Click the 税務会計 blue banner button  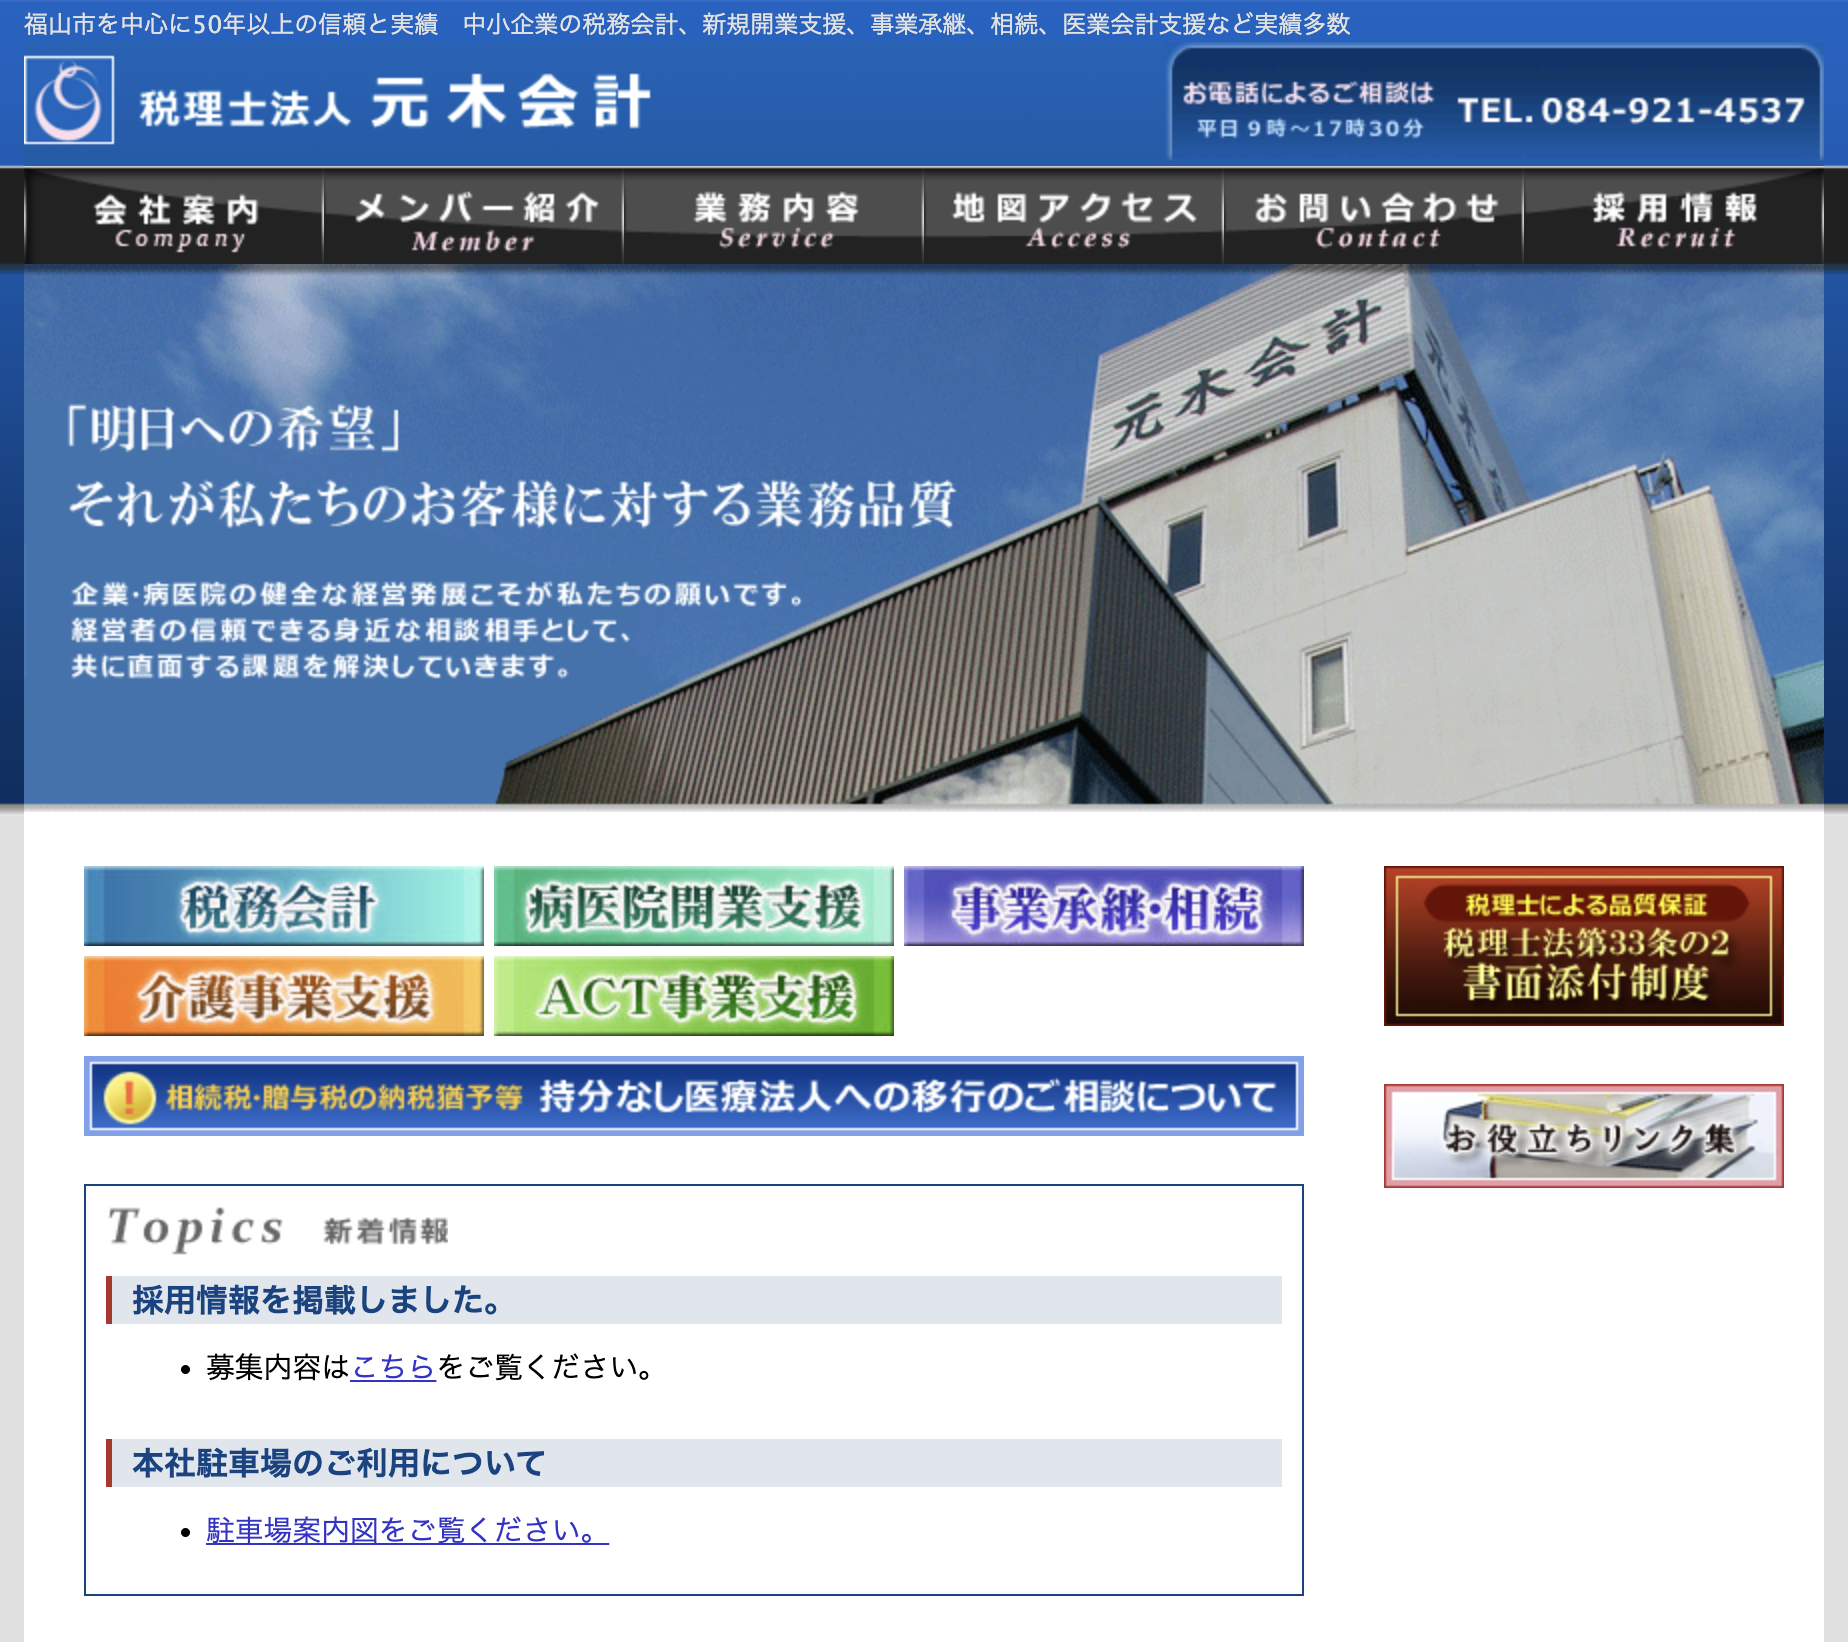283,906
